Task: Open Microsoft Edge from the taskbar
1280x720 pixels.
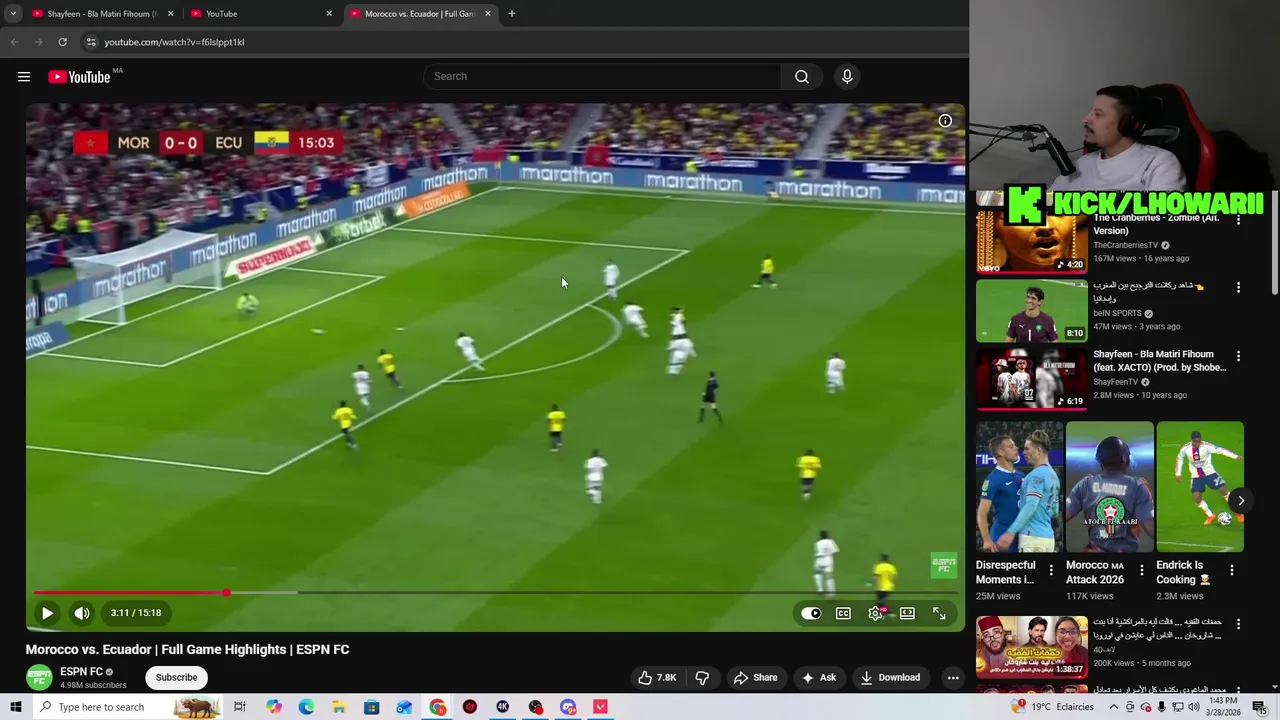Action: [306, 707]
